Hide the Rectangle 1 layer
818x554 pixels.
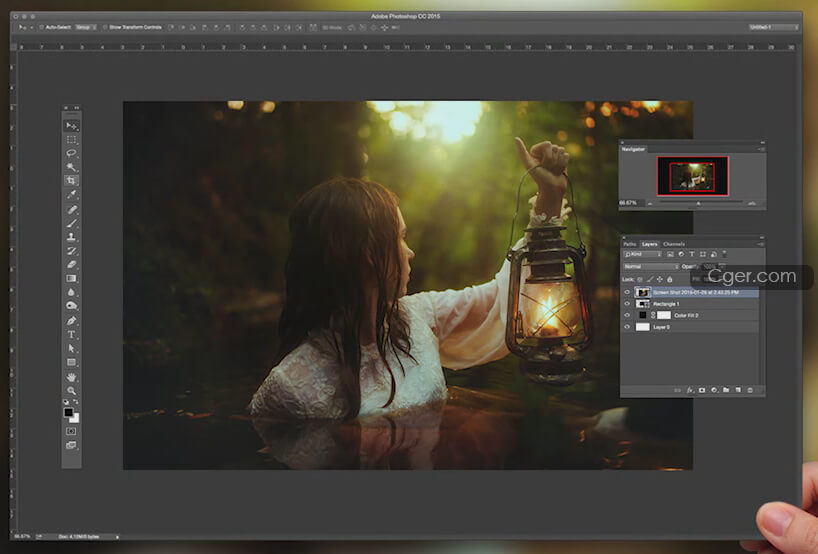pyautogui.click(x=628, y=304)
